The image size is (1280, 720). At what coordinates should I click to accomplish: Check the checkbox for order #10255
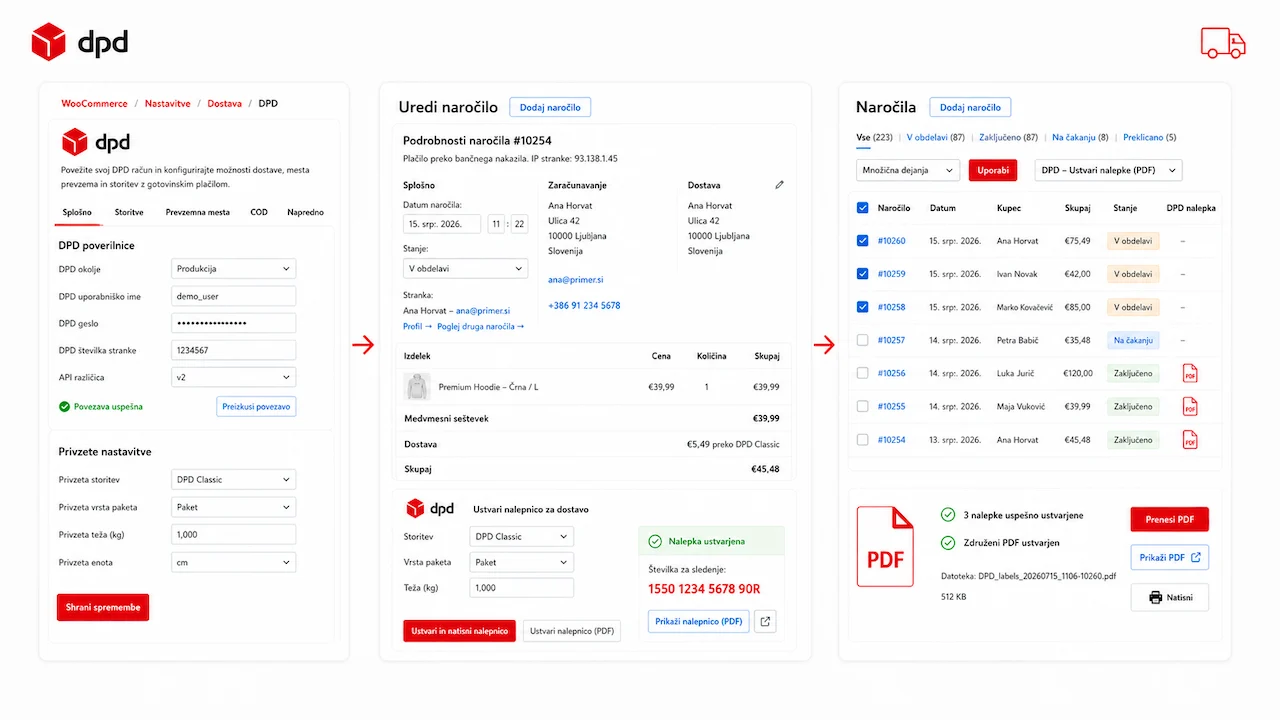[863, 406]
